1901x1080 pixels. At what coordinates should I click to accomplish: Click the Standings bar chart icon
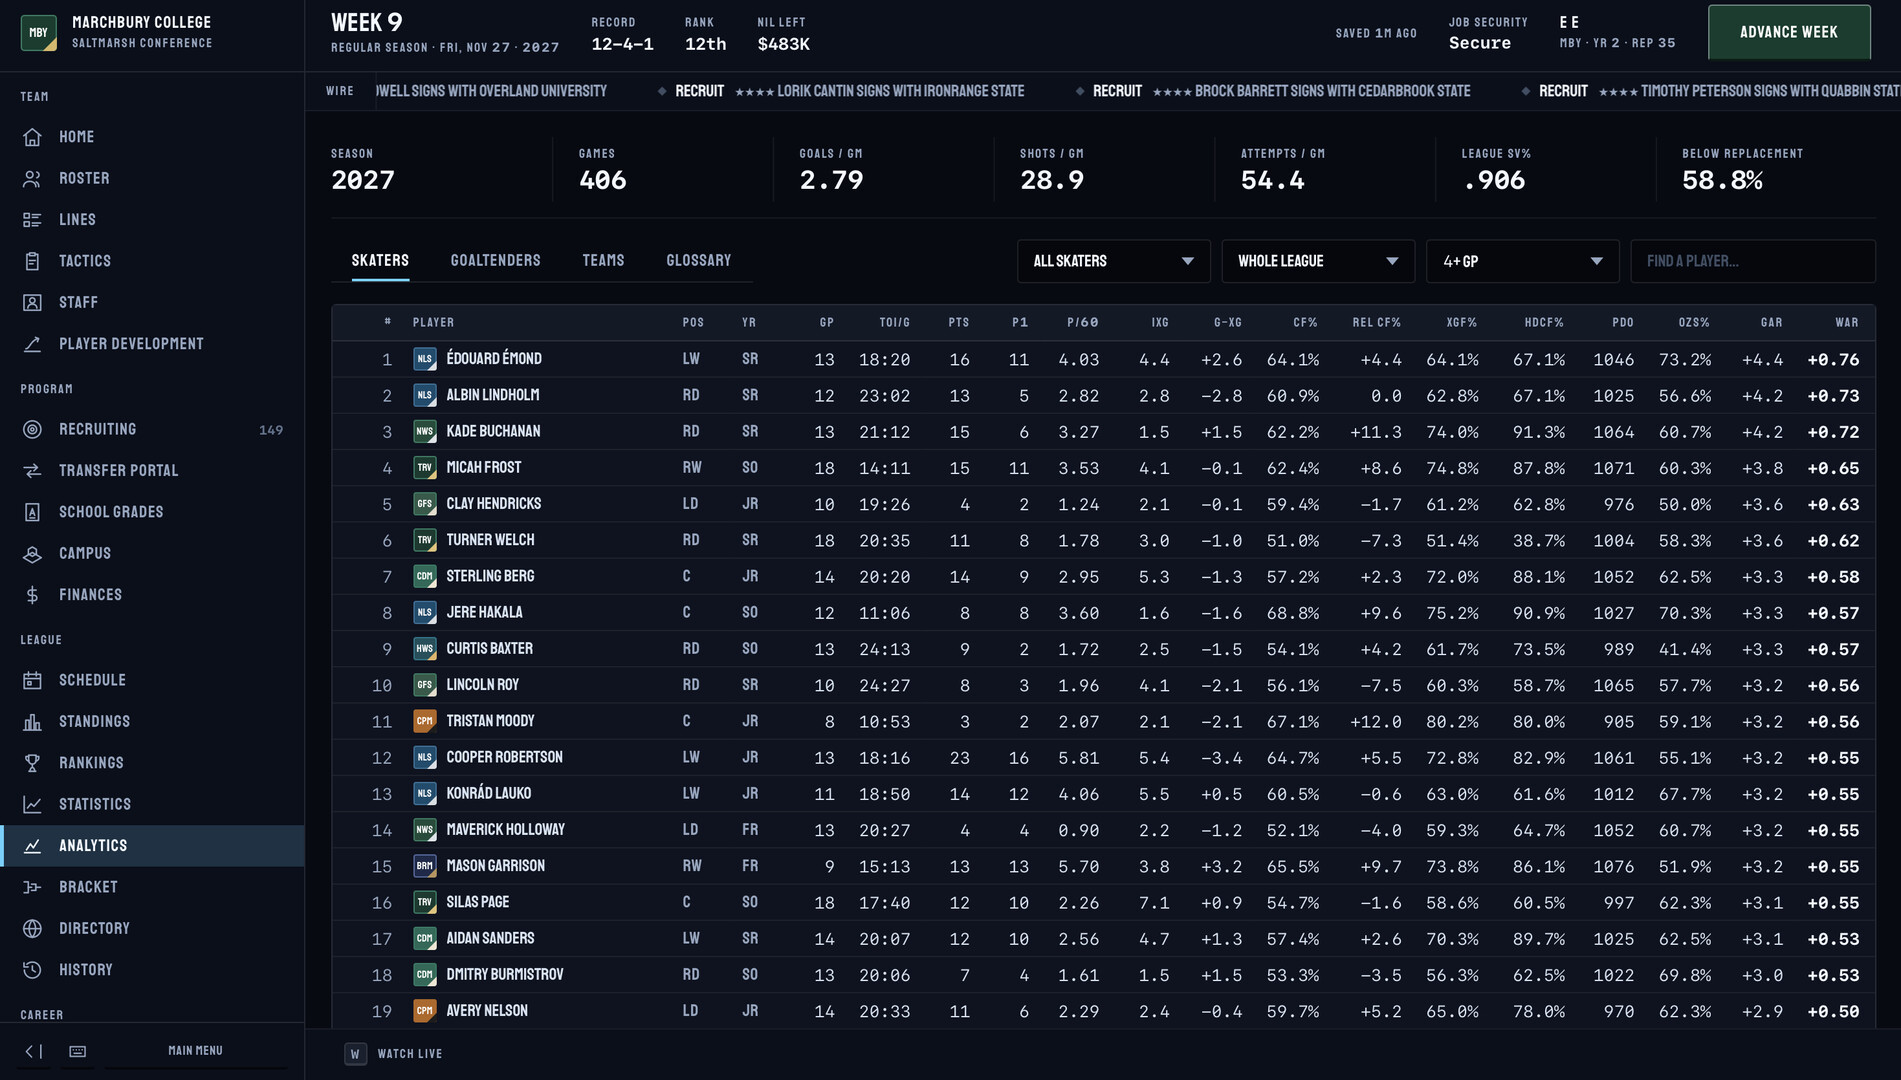(32, 722)
